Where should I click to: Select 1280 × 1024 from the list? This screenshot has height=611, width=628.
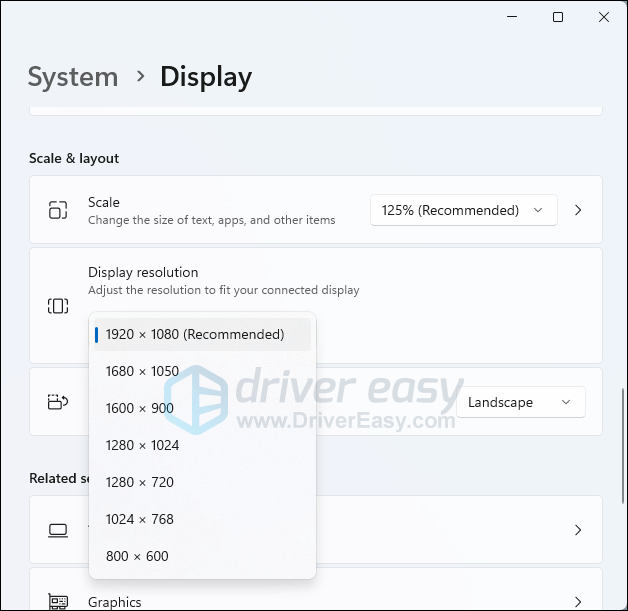(142, 445)
